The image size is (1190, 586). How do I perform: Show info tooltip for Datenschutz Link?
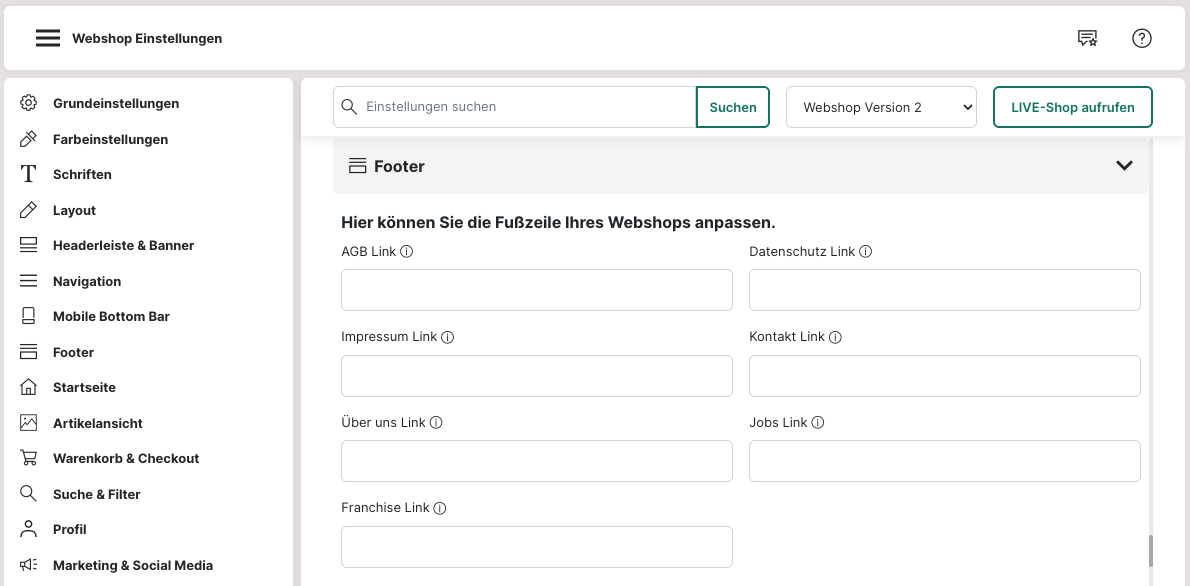866,252
